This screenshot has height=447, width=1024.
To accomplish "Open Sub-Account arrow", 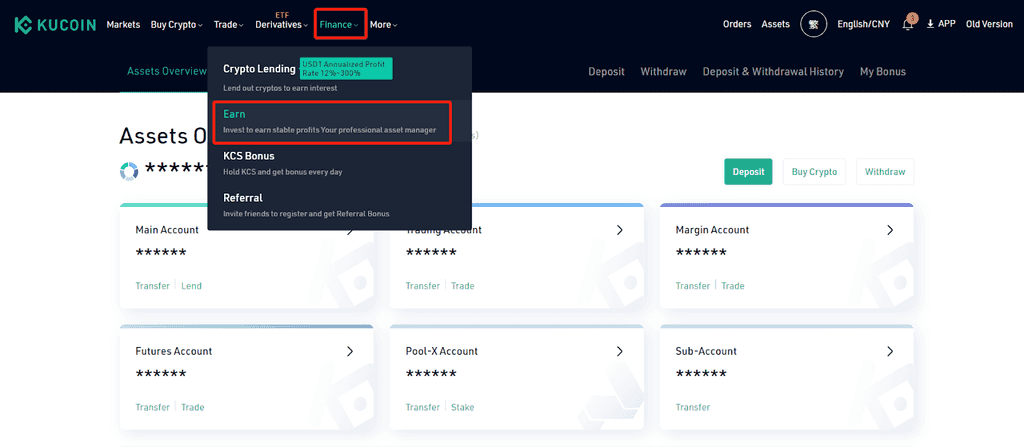I will (x=889, y=352).
